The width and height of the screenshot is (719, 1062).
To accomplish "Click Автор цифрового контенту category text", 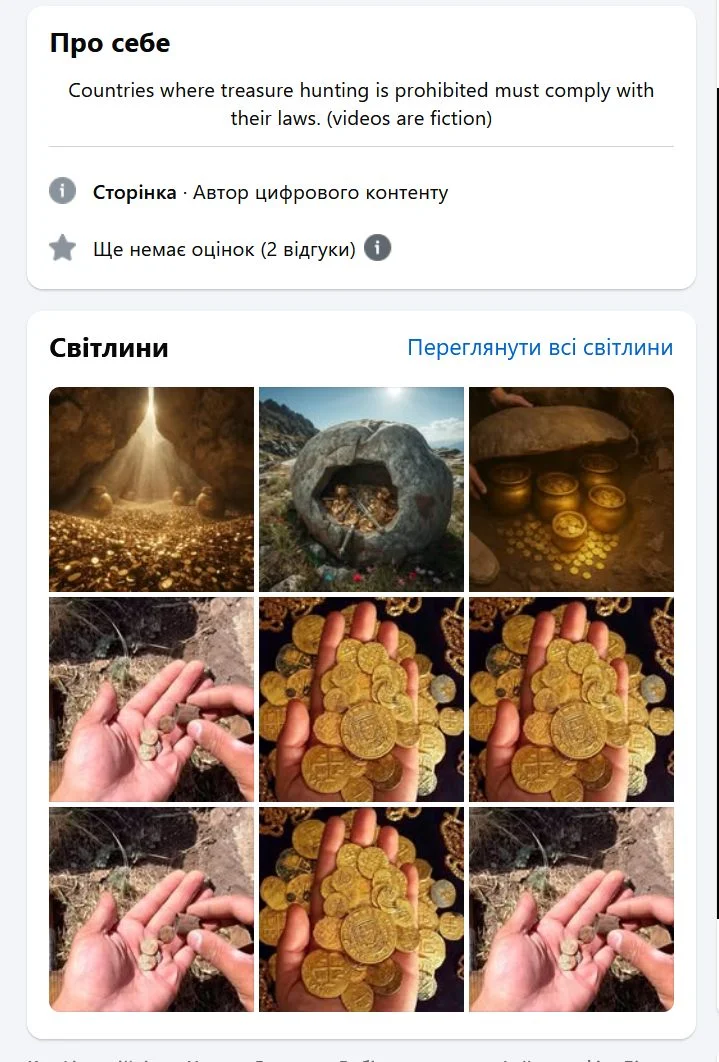I will (x=320, y=192).
